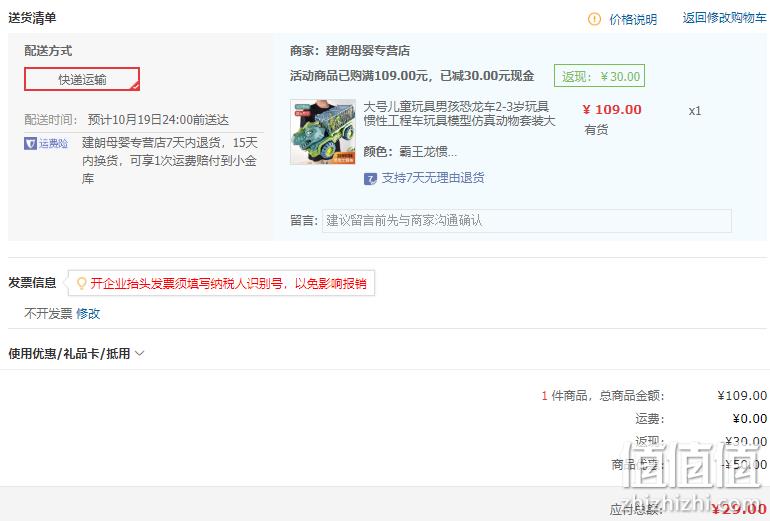Expand the 使用优惠/礼品卡/抵用 section heading

(x=69, y=354)
